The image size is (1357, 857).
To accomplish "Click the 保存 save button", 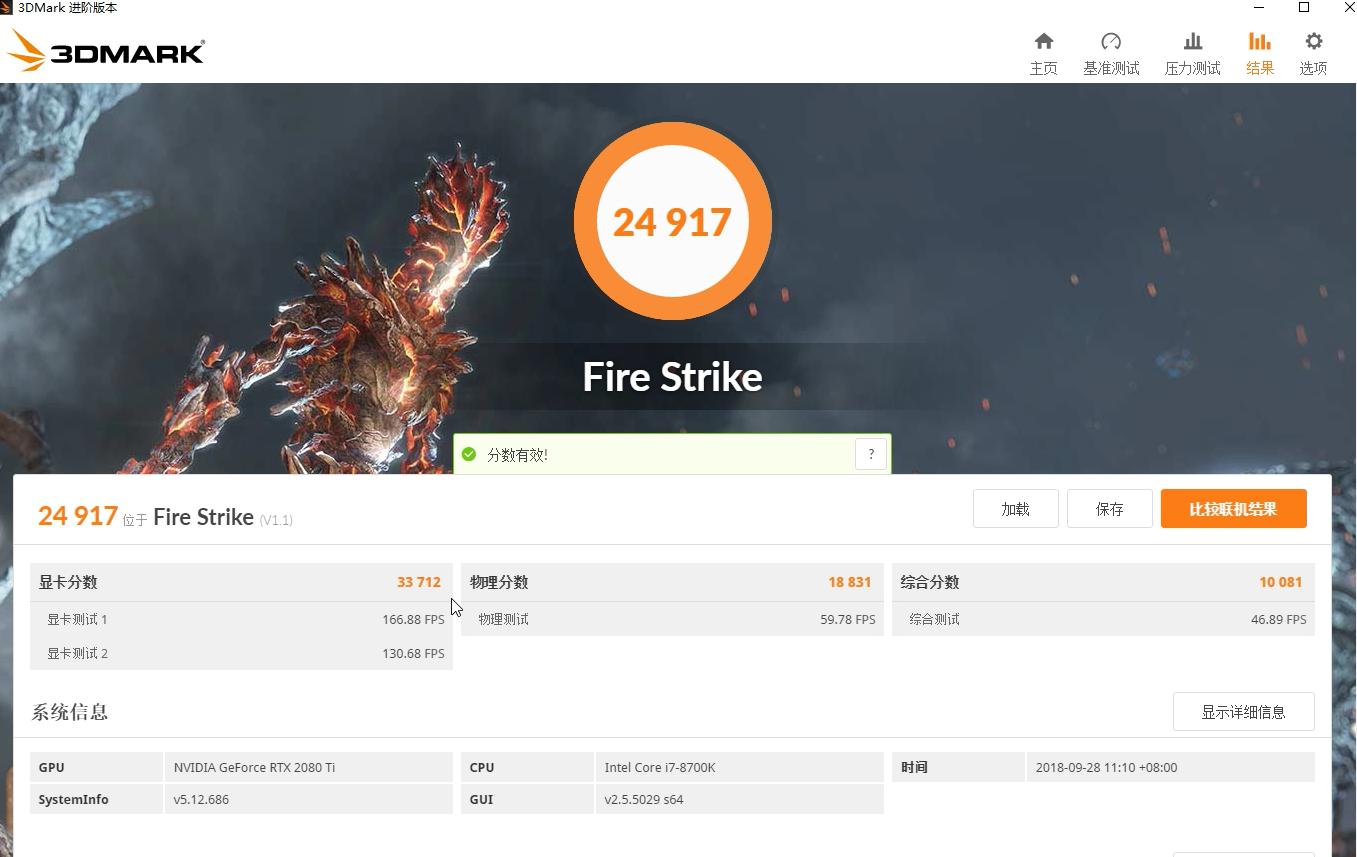I will click(1109, 508).
